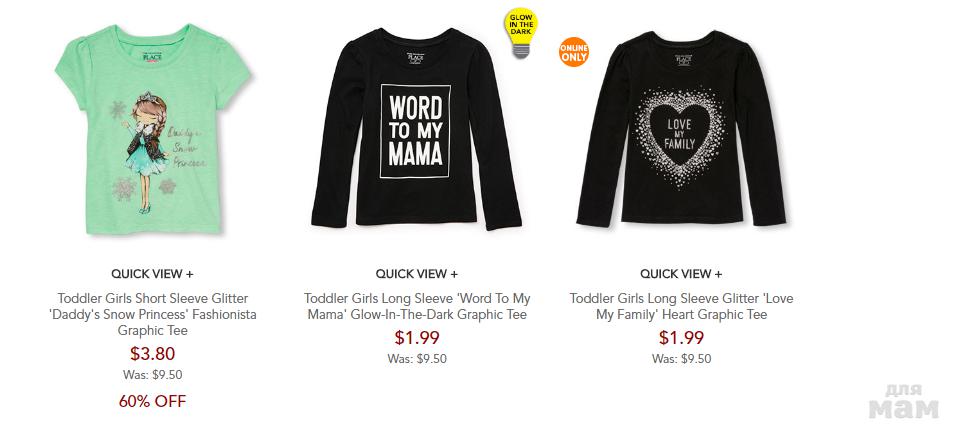Click the $1.99 price under Word To My Mama
The image size is (954, 433).
tap(417, 337)
